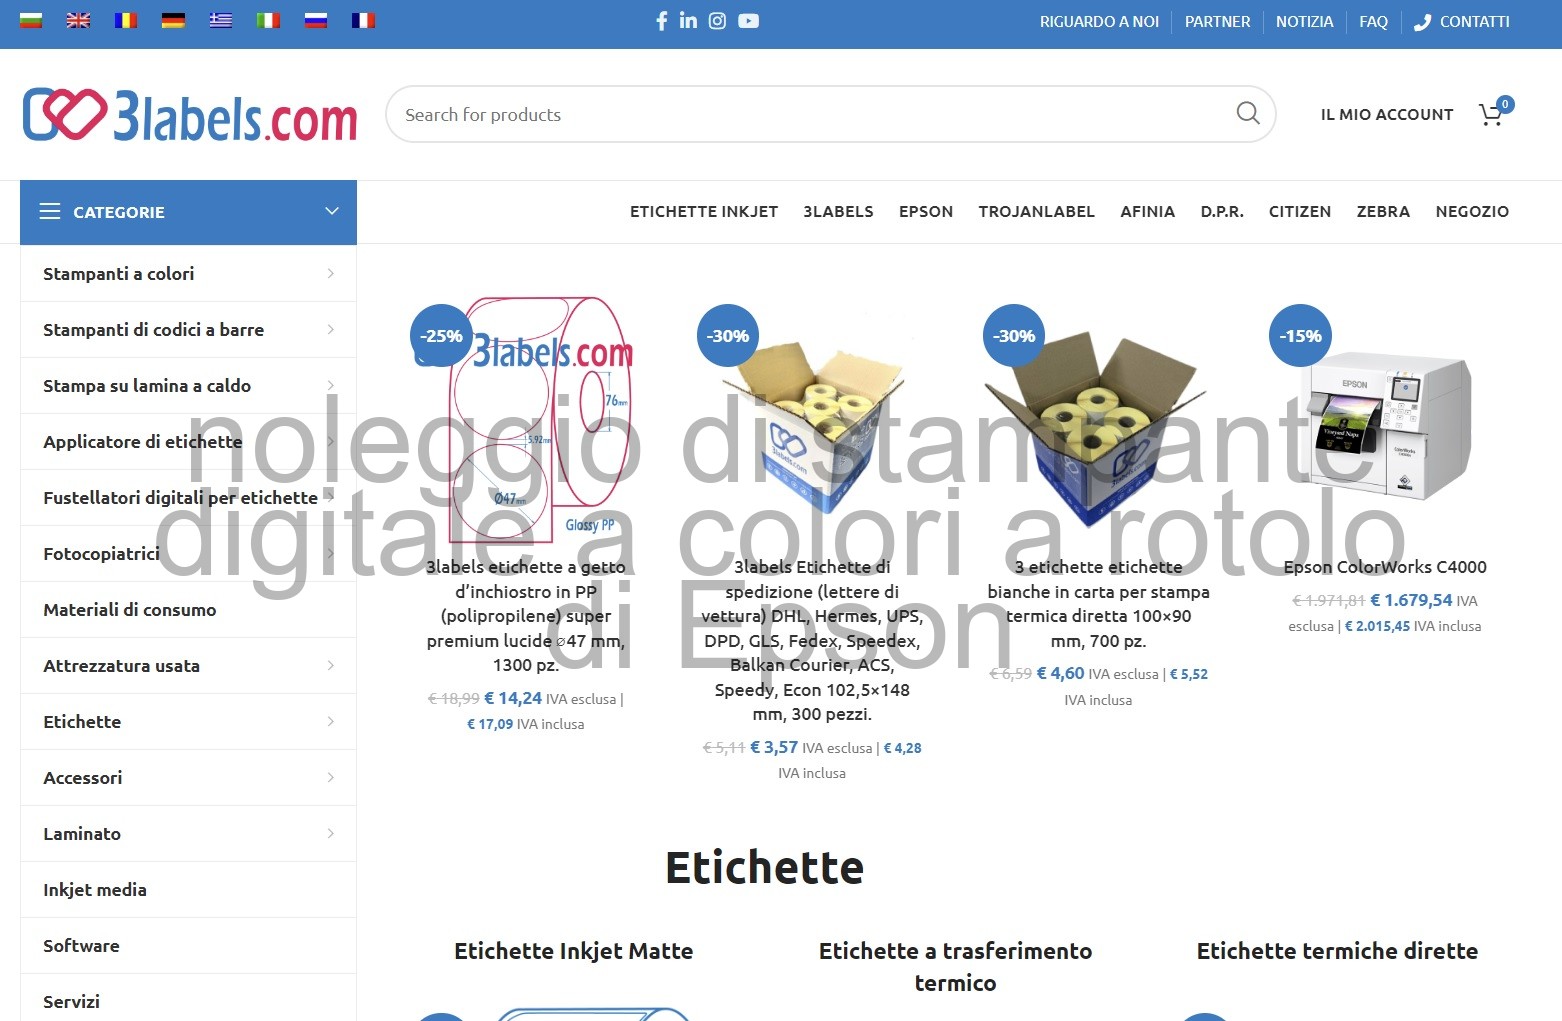Select the Italian flag language icon

click(268, 19)
